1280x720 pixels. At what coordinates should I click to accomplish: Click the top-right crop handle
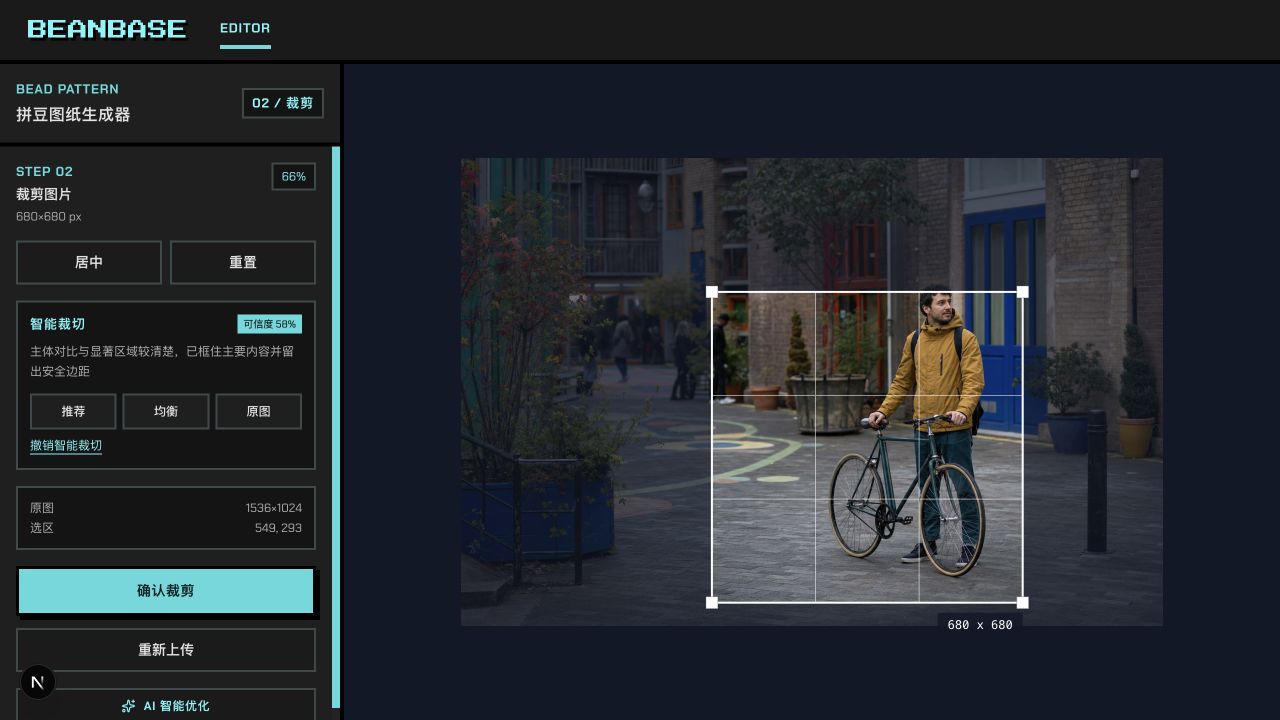coord(1022,292)
